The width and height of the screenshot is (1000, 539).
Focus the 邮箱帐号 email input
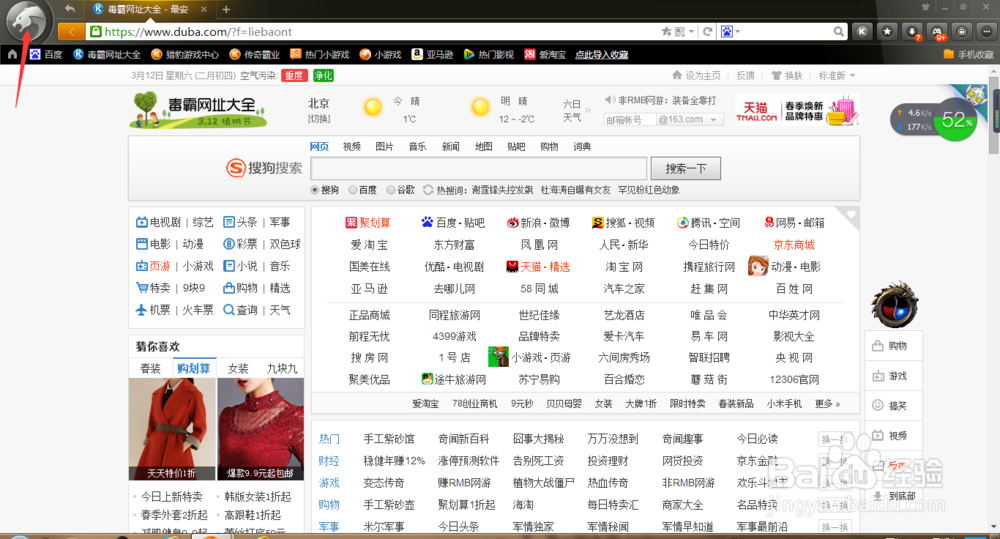click(x=630, y=119)
